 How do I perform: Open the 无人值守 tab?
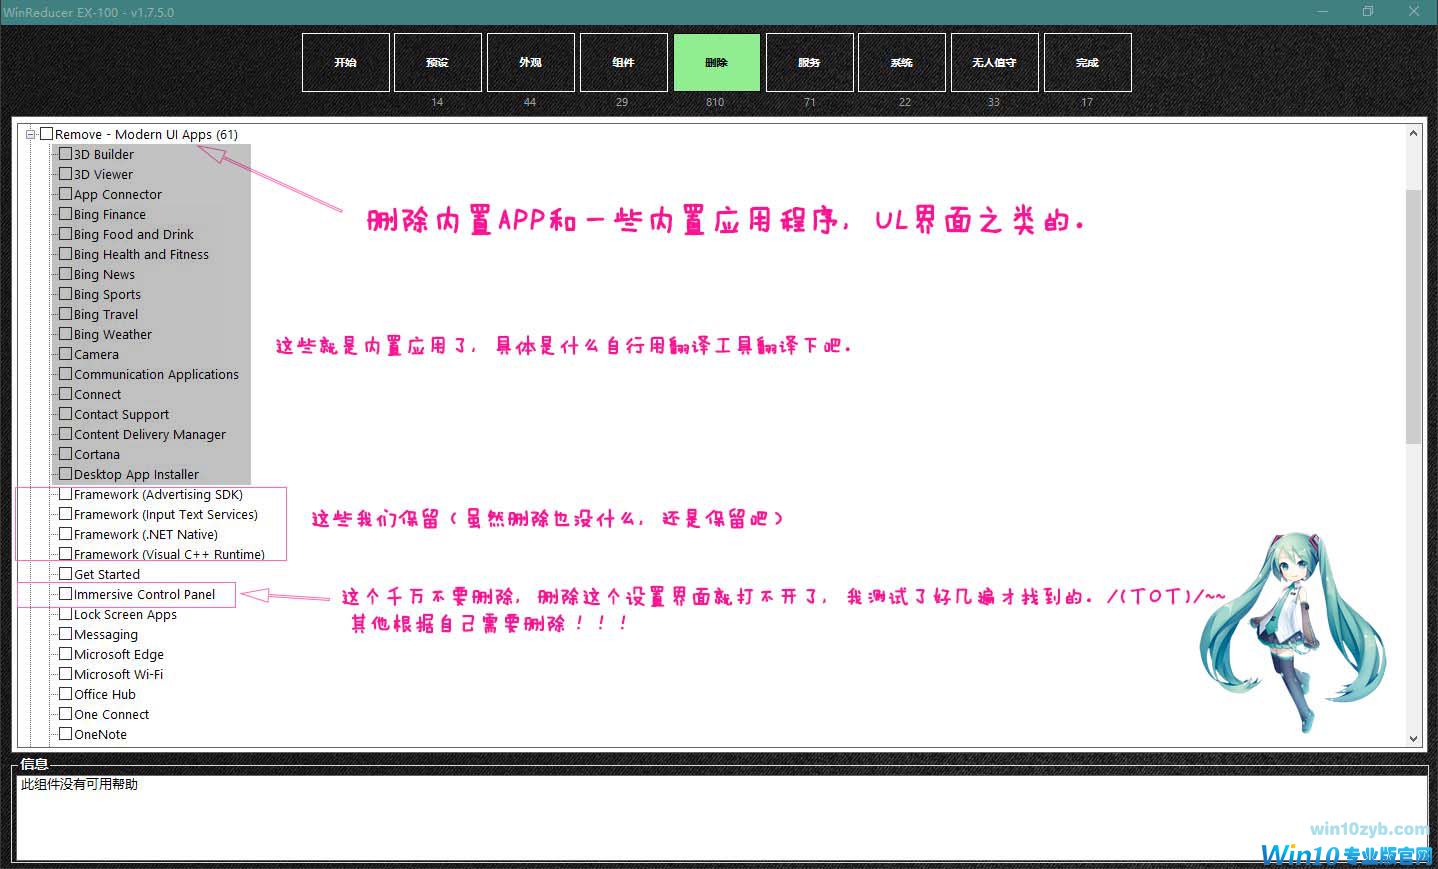995,62
